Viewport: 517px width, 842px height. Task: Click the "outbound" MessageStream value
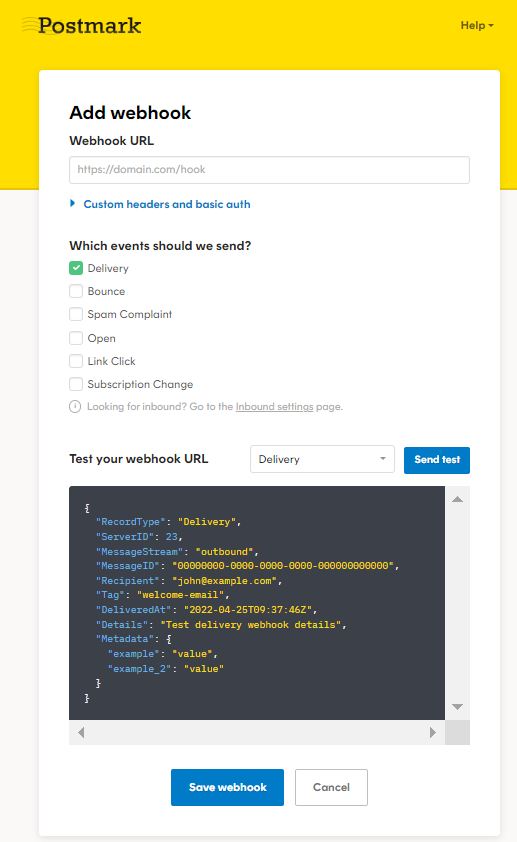click(224, 551)
